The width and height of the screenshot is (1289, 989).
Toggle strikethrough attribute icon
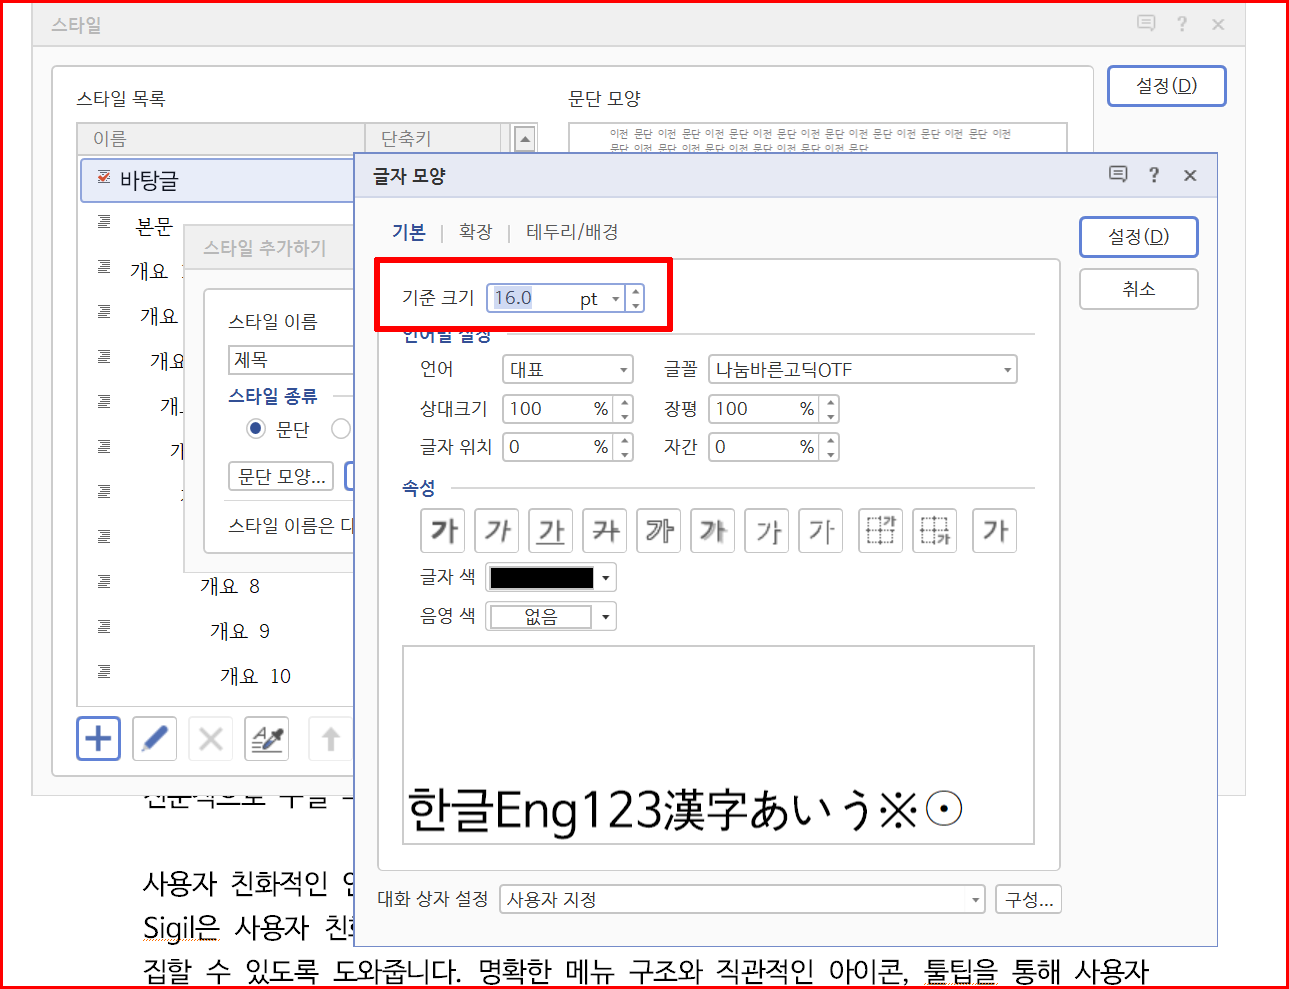point(606,531)
